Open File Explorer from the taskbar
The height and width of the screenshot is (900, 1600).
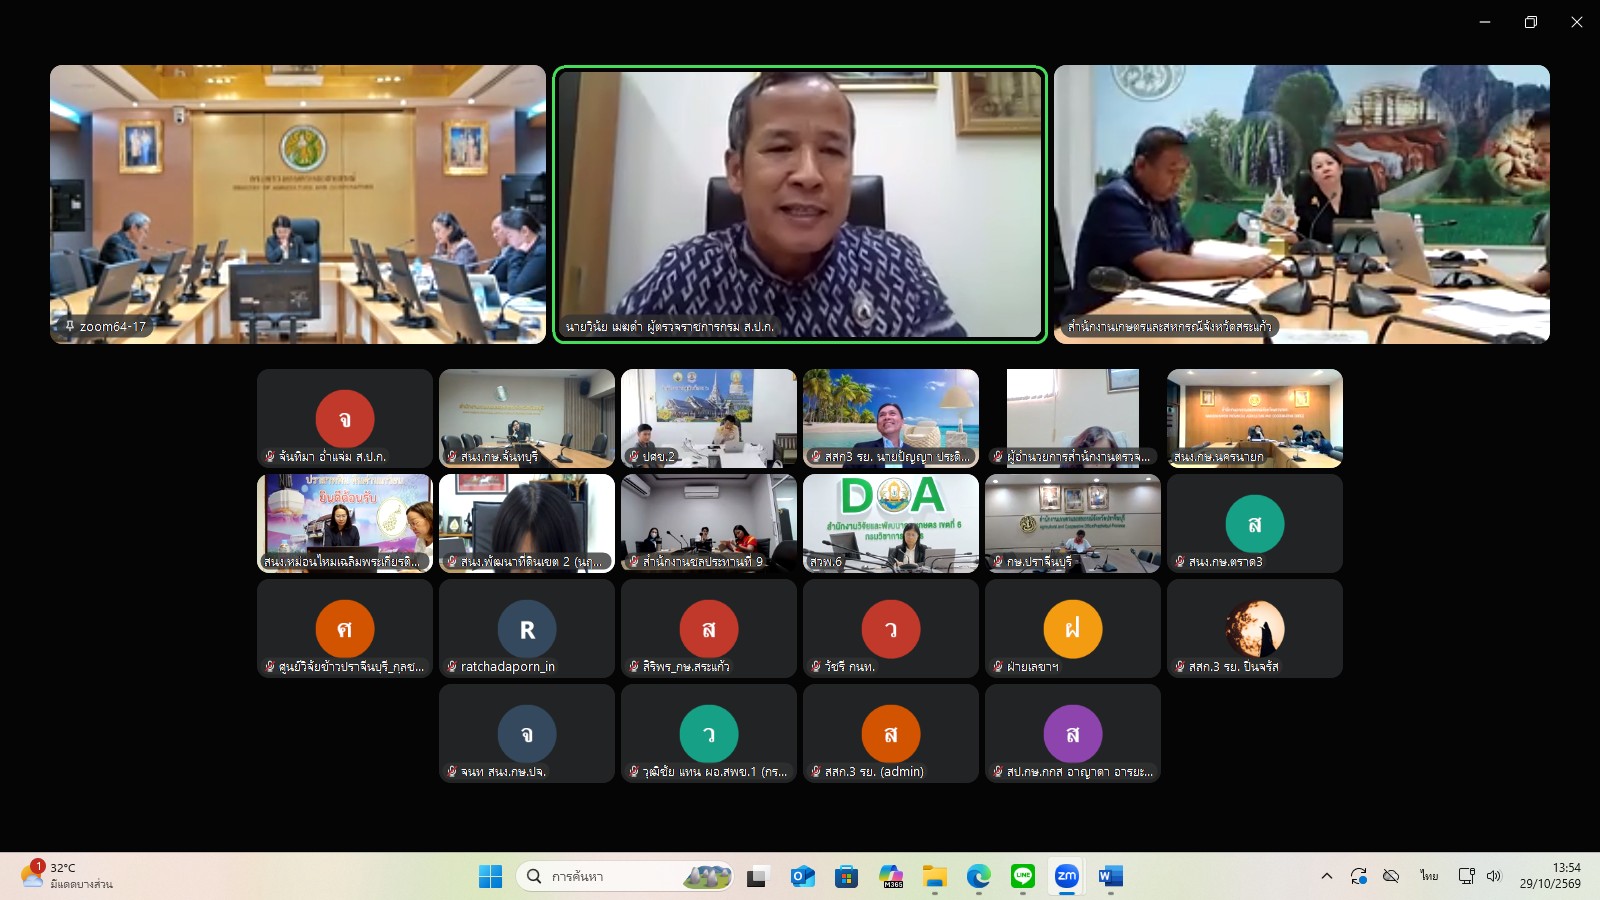click(x=935, y=877)
